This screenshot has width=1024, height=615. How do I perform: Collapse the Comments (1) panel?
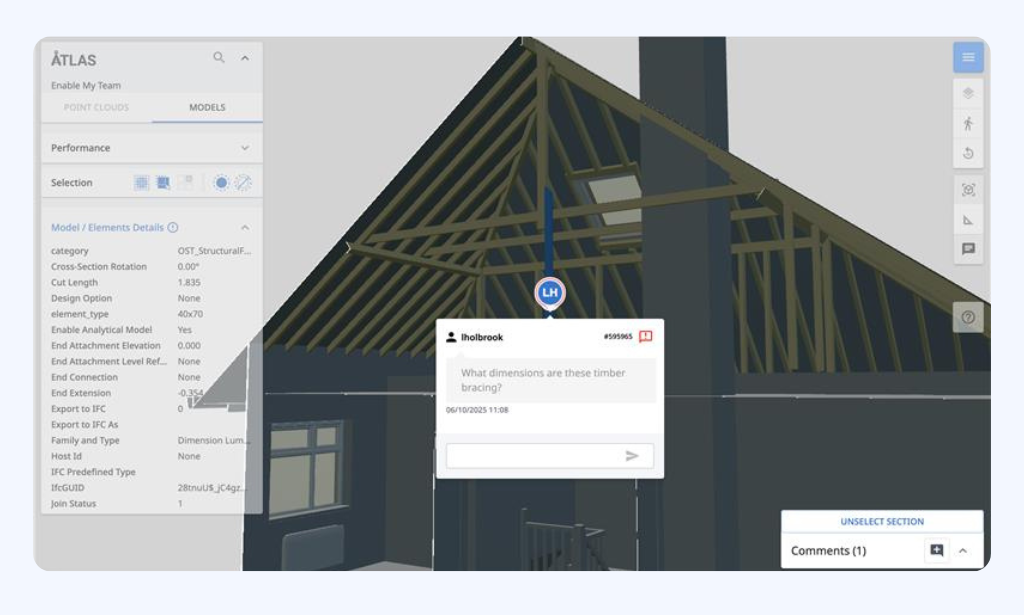[x=963, y=550]
